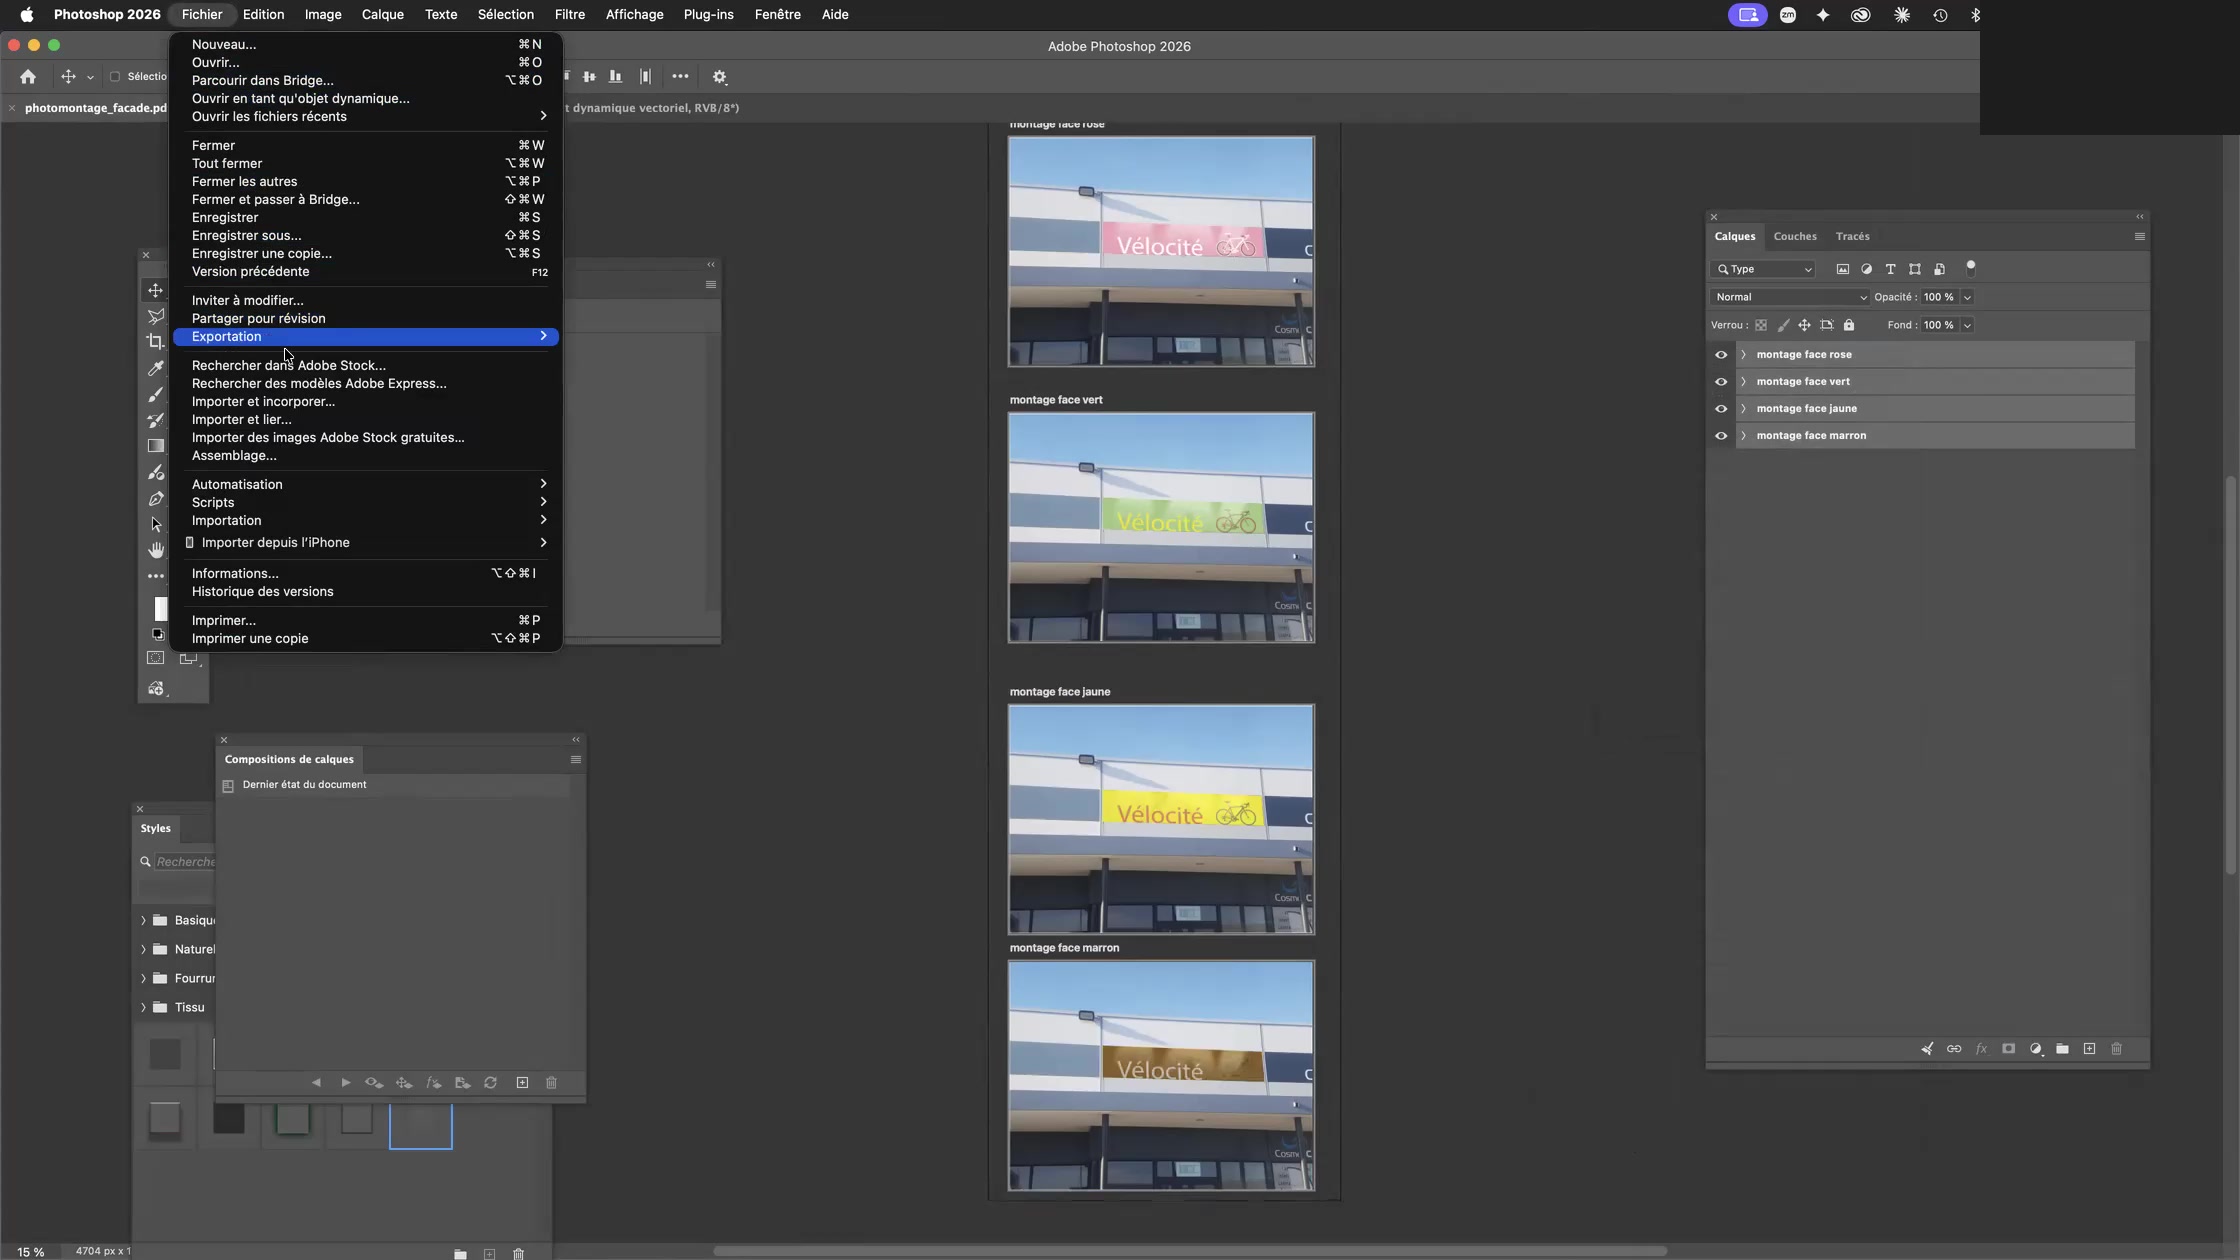
Task: Open the Scripts submenu
Action: 366,503
